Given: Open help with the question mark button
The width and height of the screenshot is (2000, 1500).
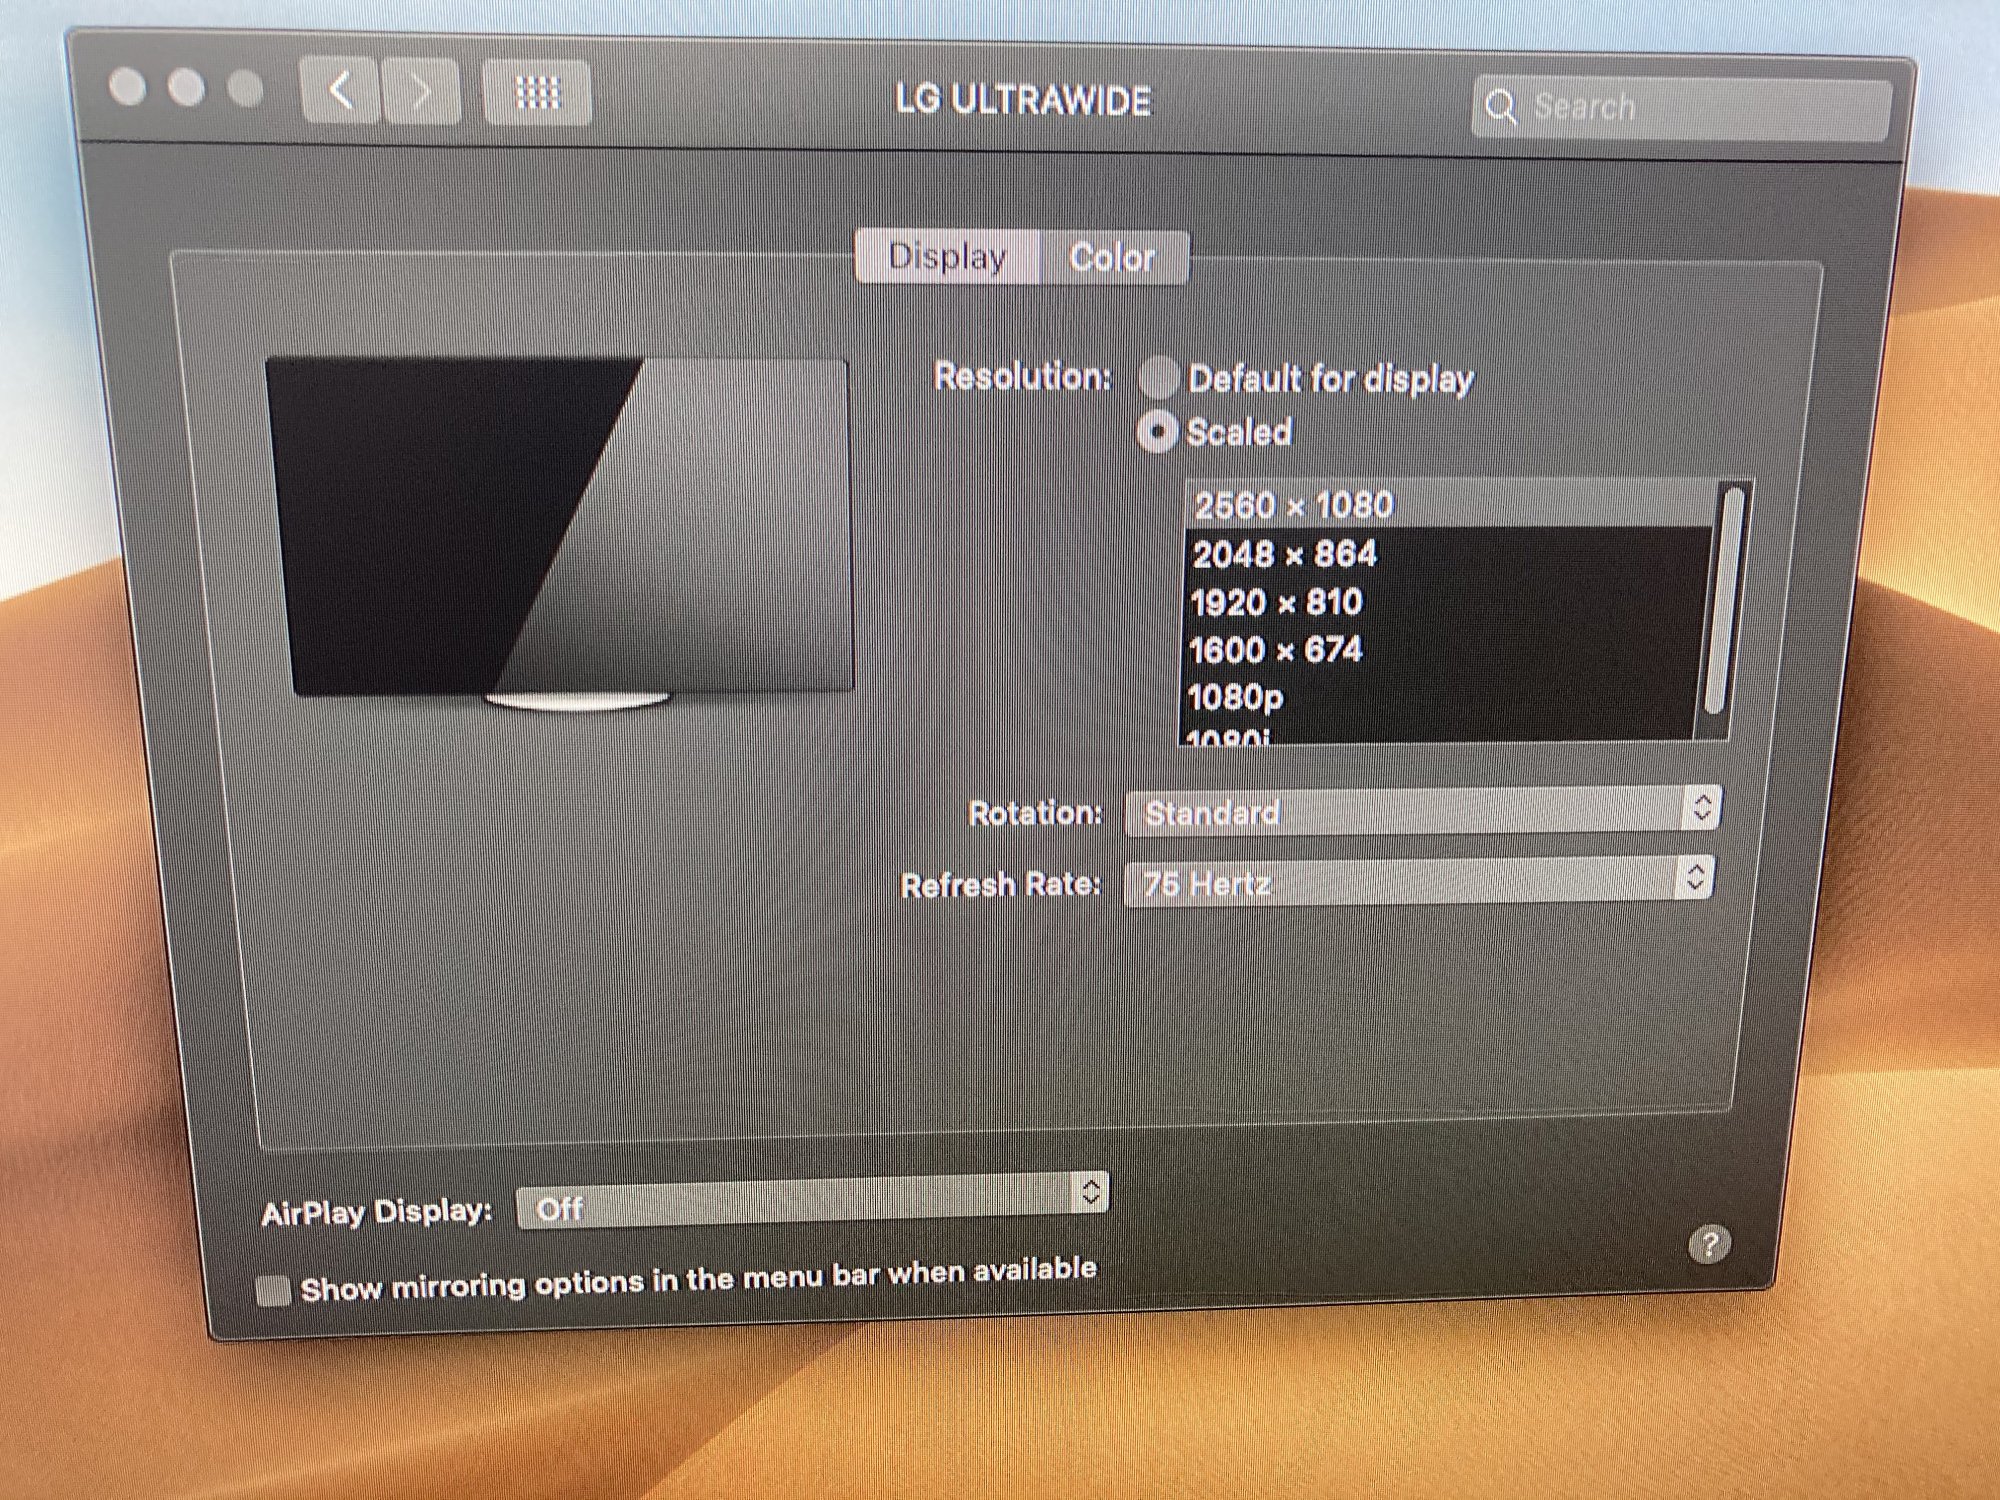Looking at the screenshot, I should coord(1709,1245).
